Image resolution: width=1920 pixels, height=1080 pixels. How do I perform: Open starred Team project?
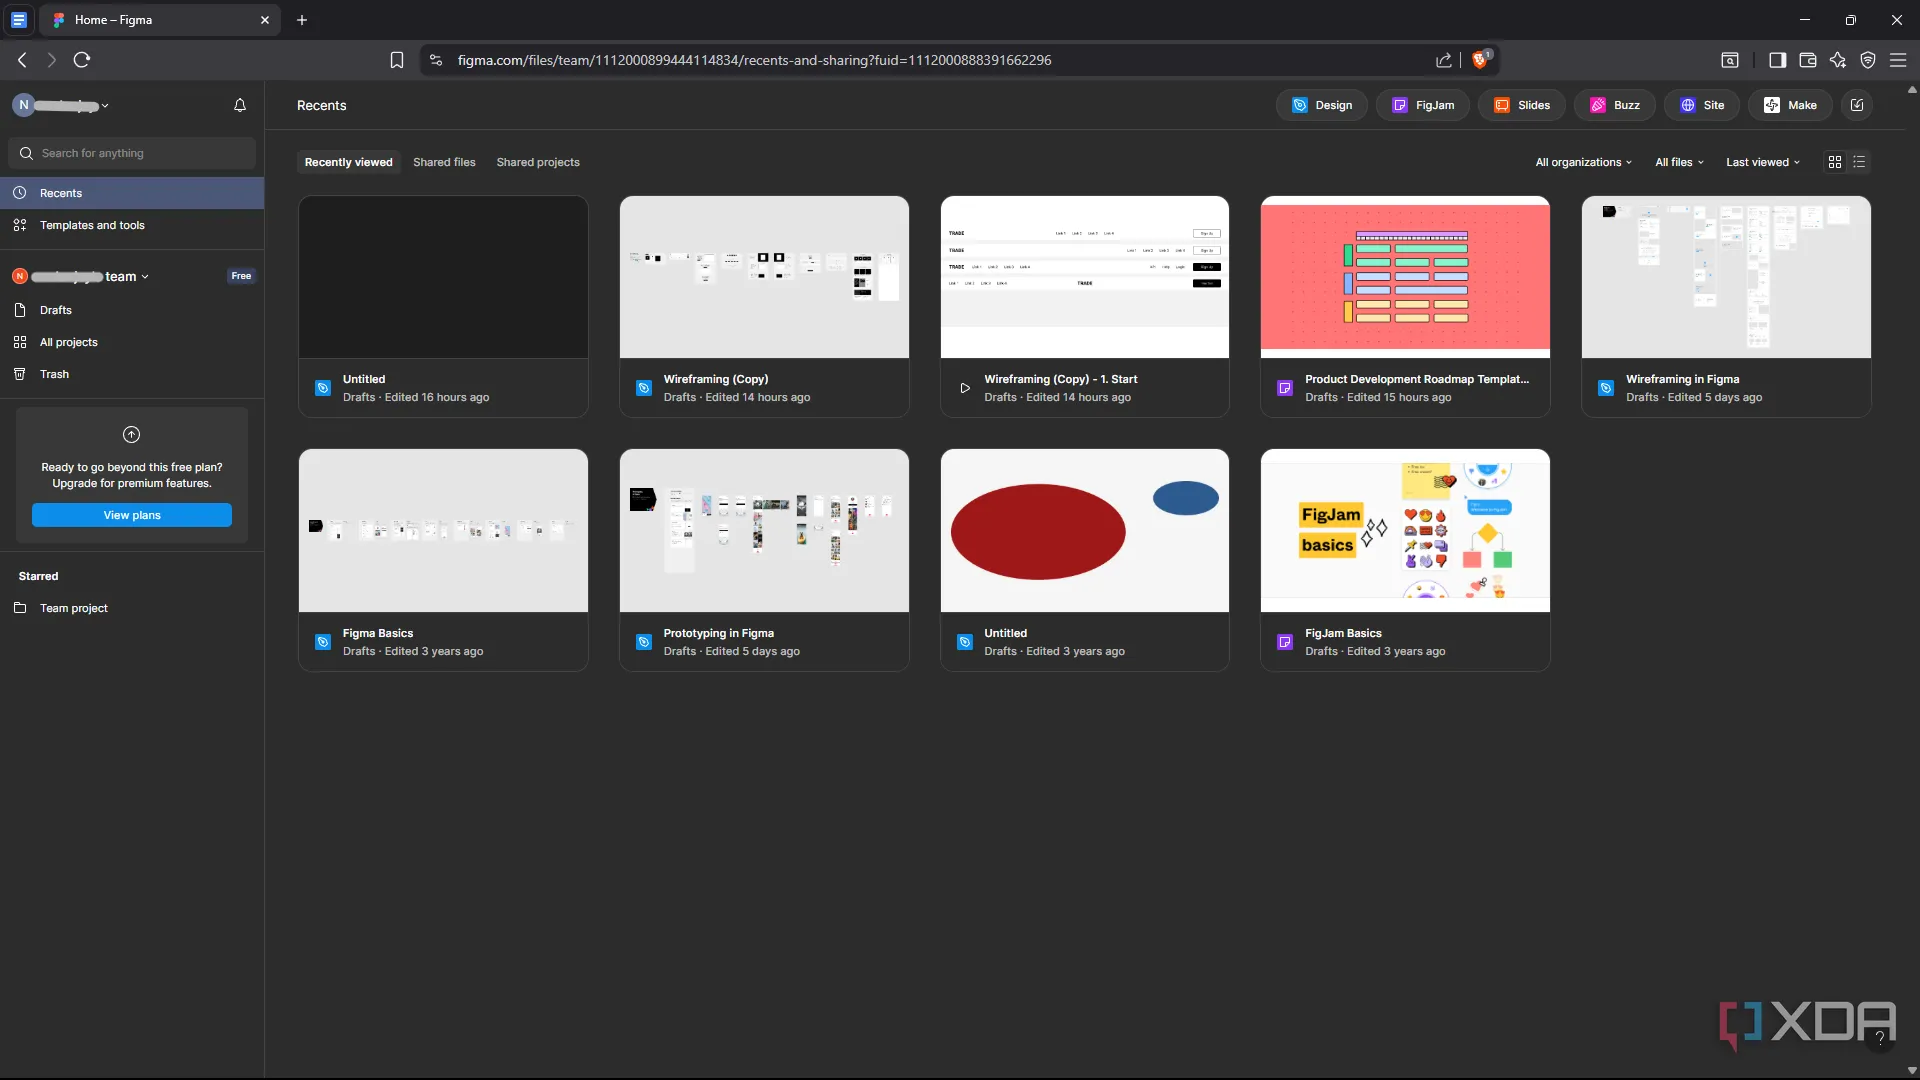[x=132, y=608]
